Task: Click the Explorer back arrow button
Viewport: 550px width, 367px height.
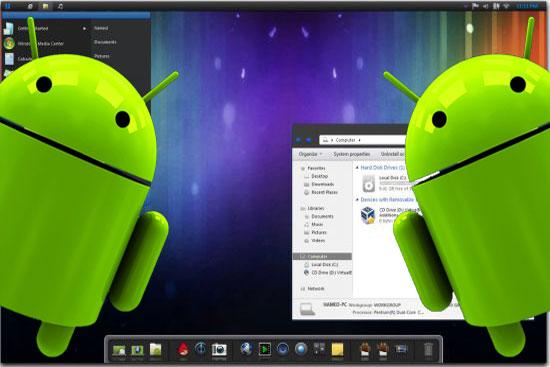Action: (x=298, y=140)
